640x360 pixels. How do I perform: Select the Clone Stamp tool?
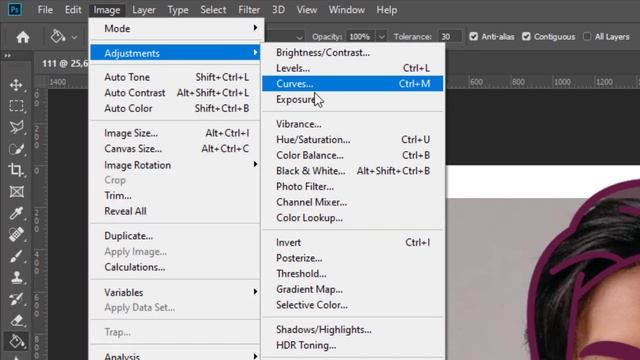click(16, 278)
